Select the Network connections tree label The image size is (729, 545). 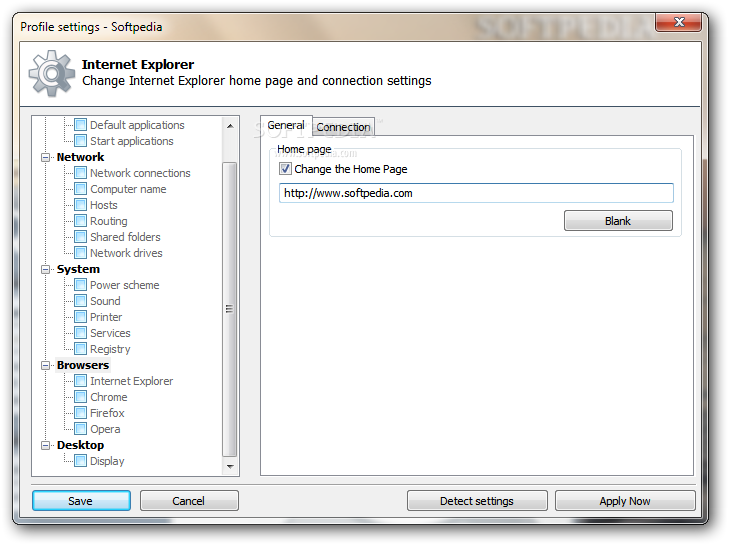[140, 173]
